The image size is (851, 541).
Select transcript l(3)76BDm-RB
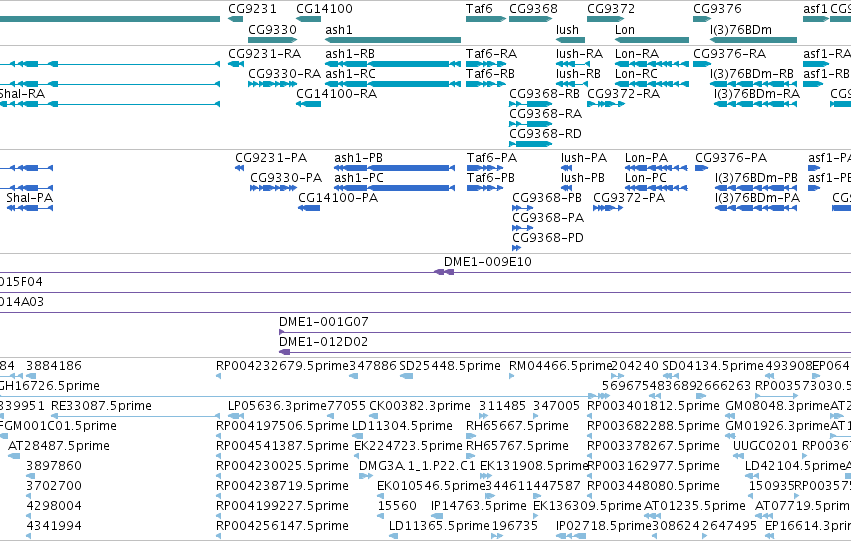tap(752, 74)
